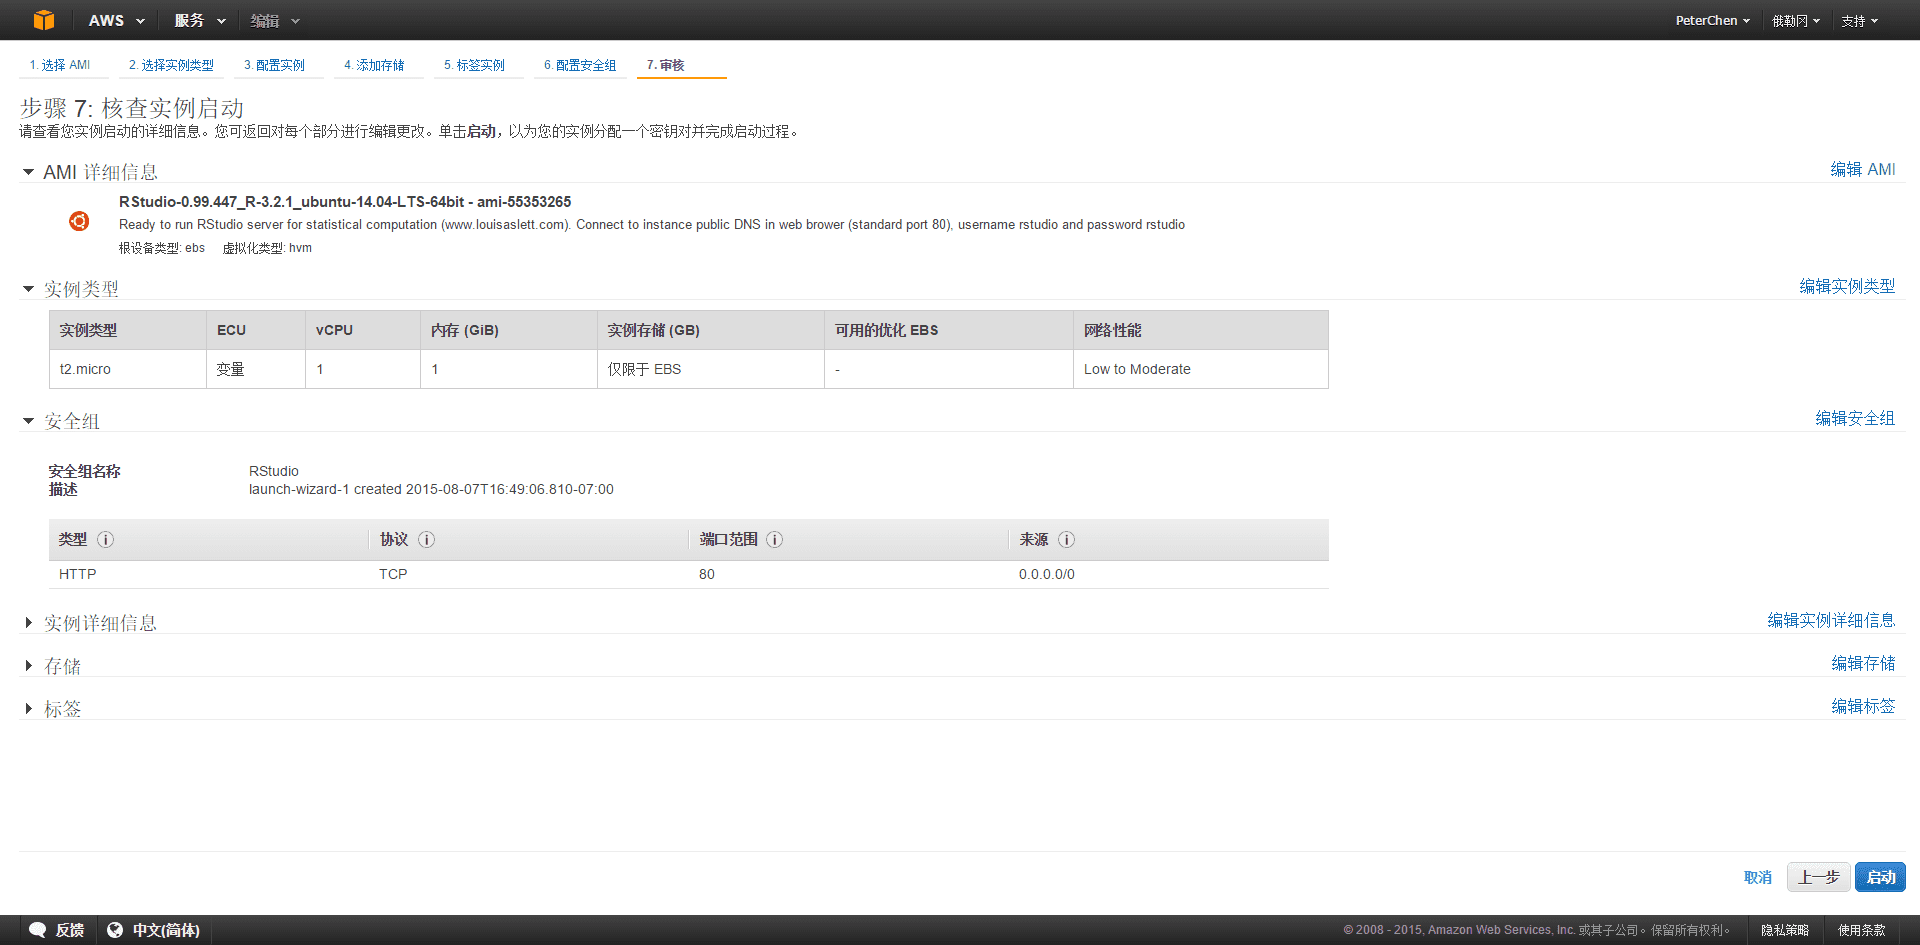
Task: Go to step 4 添加存储
Action: (x=374, y=65)
